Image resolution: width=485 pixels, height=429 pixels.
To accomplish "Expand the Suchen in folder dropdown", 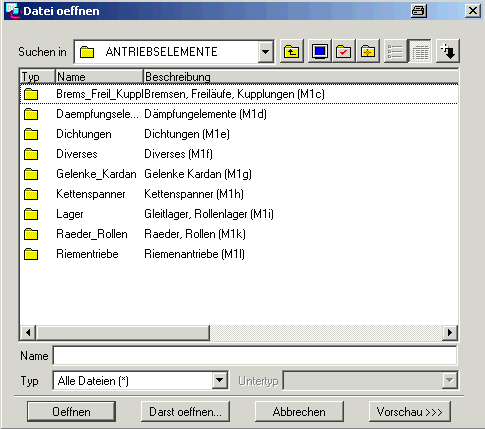I will (x=266, y=52).
